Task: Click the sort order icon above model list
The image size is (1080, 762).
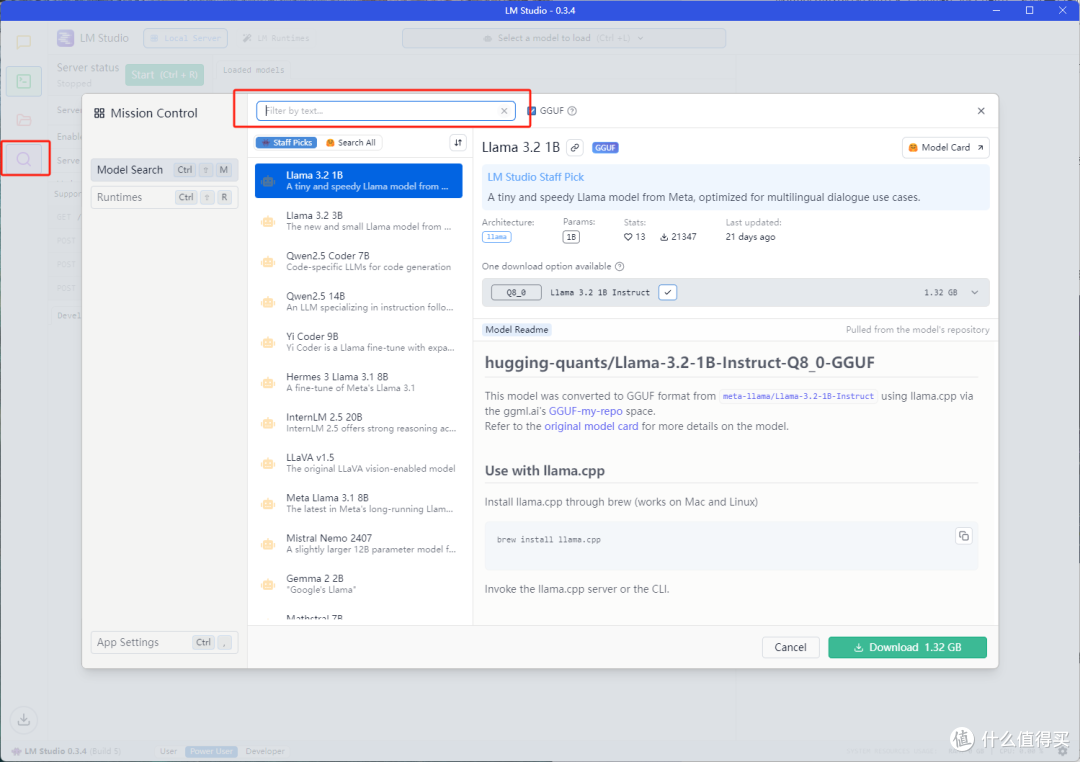Action: tap(458, 143)
